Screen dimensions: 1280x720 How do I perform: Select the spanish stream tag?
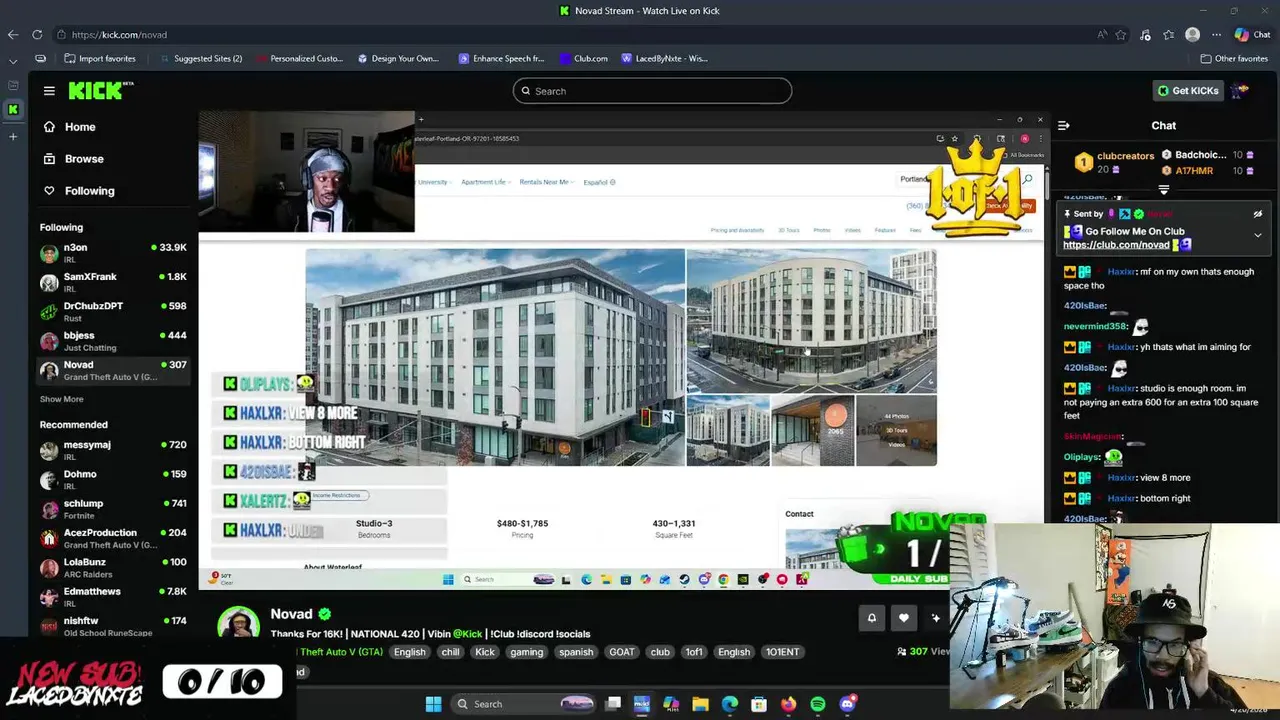576,652
